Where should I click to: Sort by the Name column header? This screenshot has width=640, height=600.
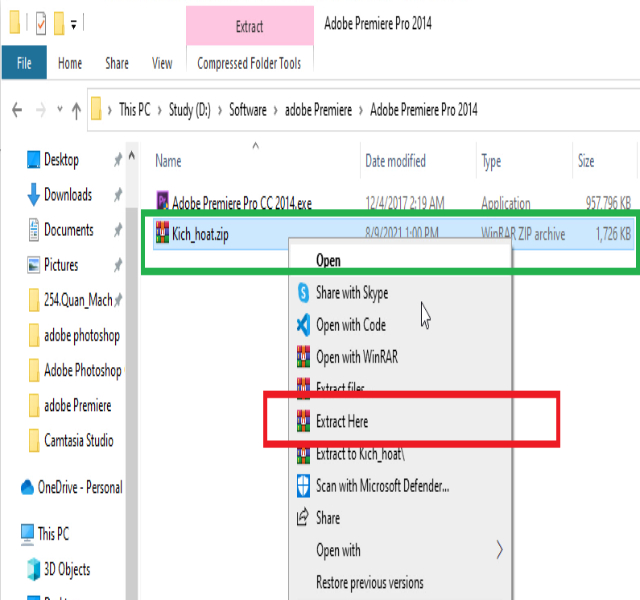[168, 161]
